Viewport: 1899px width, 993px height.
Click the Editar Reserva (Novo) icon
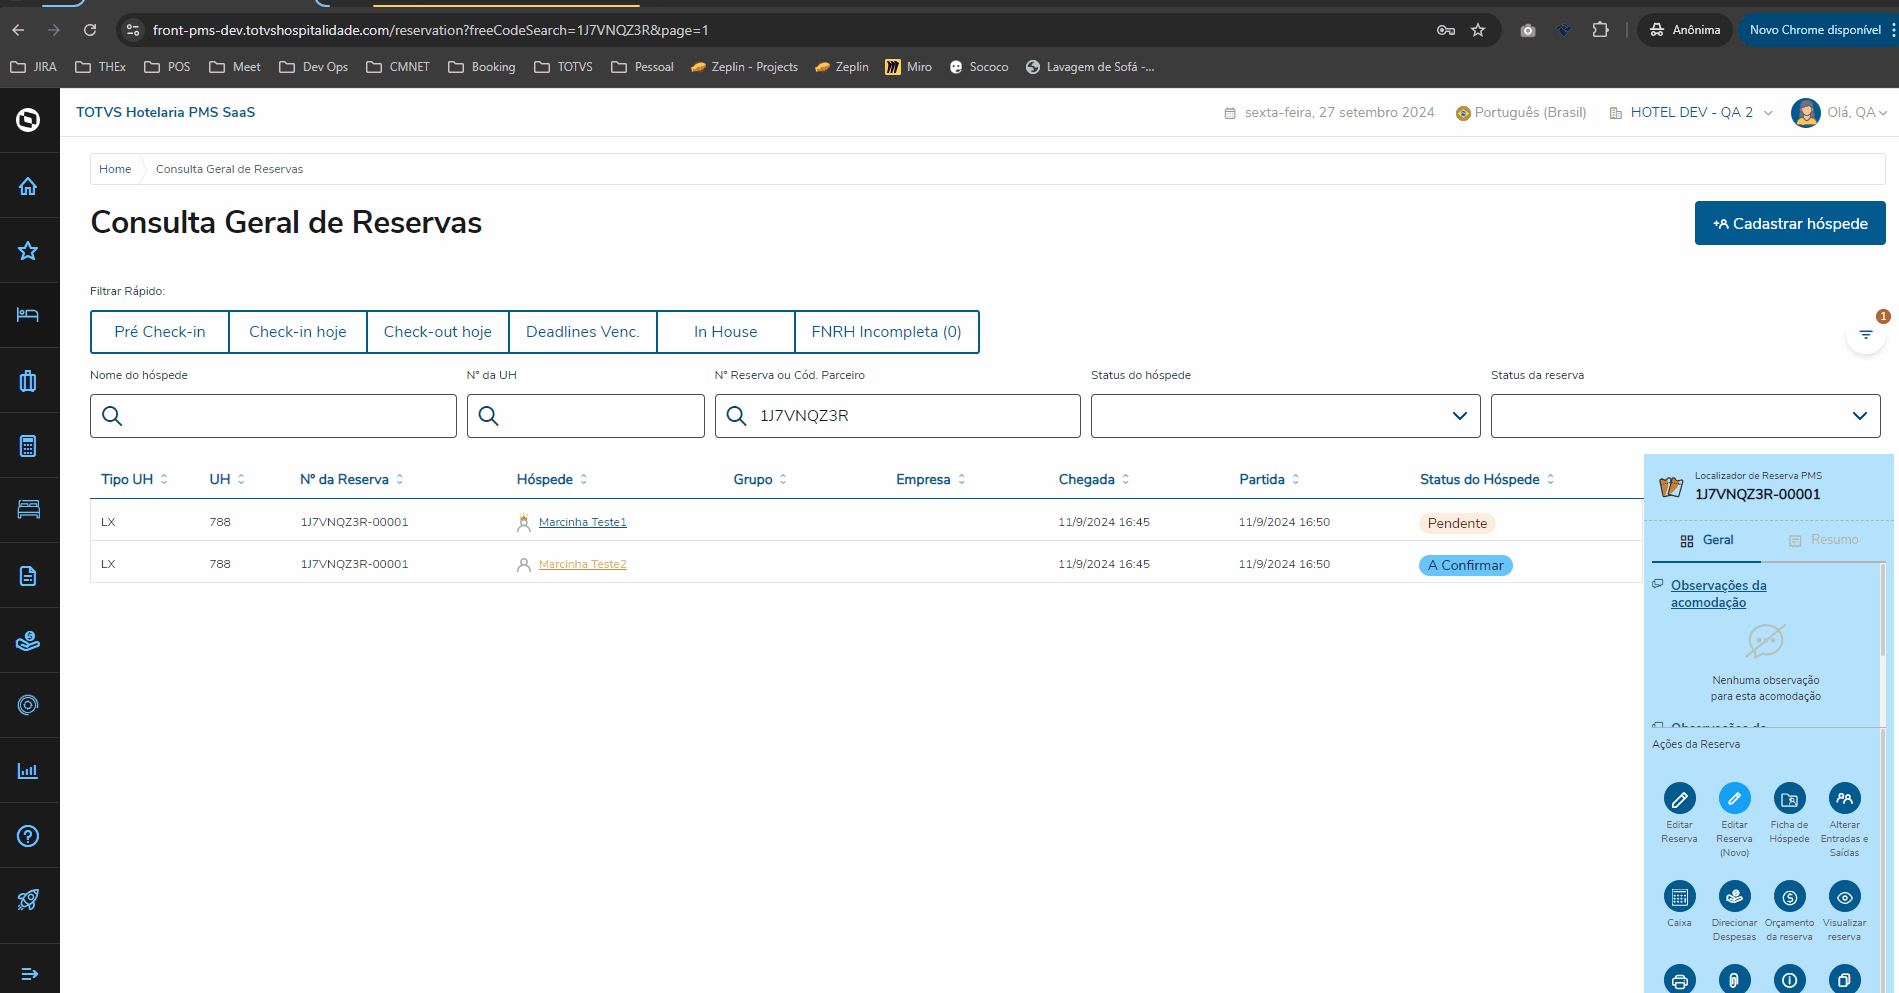tap(1735, 798)
